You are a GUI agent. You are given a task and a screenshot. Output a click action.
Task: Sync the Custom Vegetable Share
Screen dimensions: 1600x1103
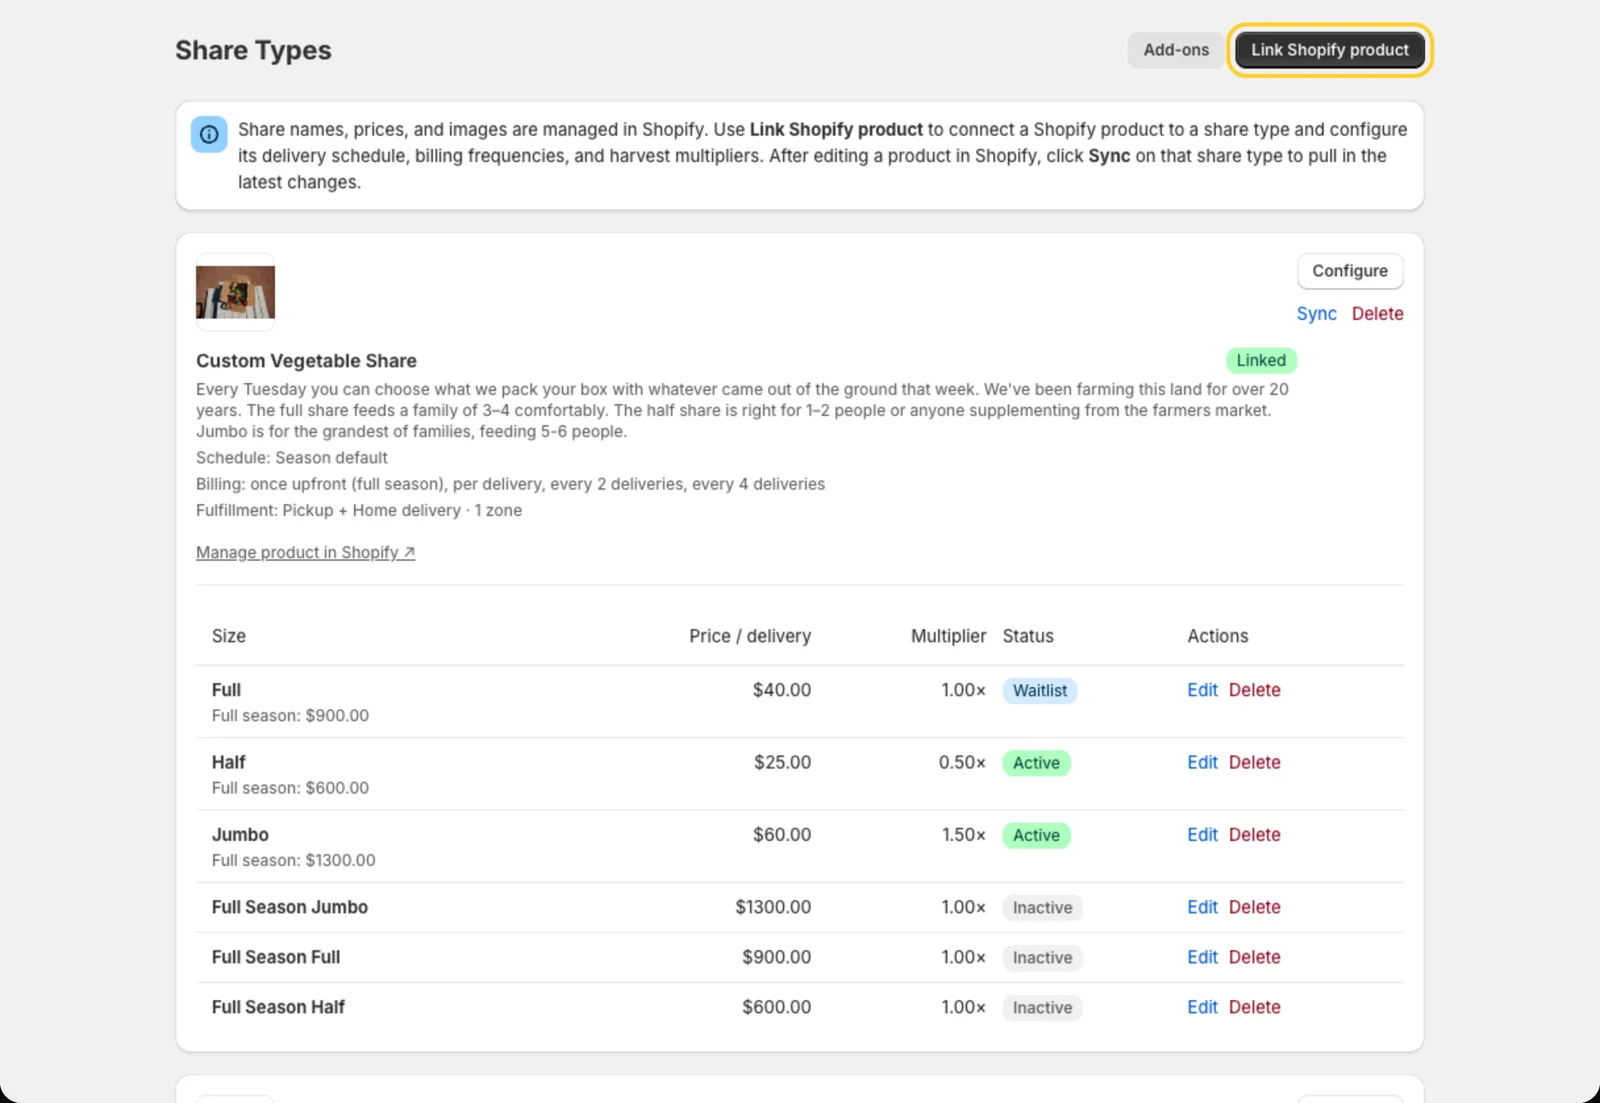coord(1316,314)
